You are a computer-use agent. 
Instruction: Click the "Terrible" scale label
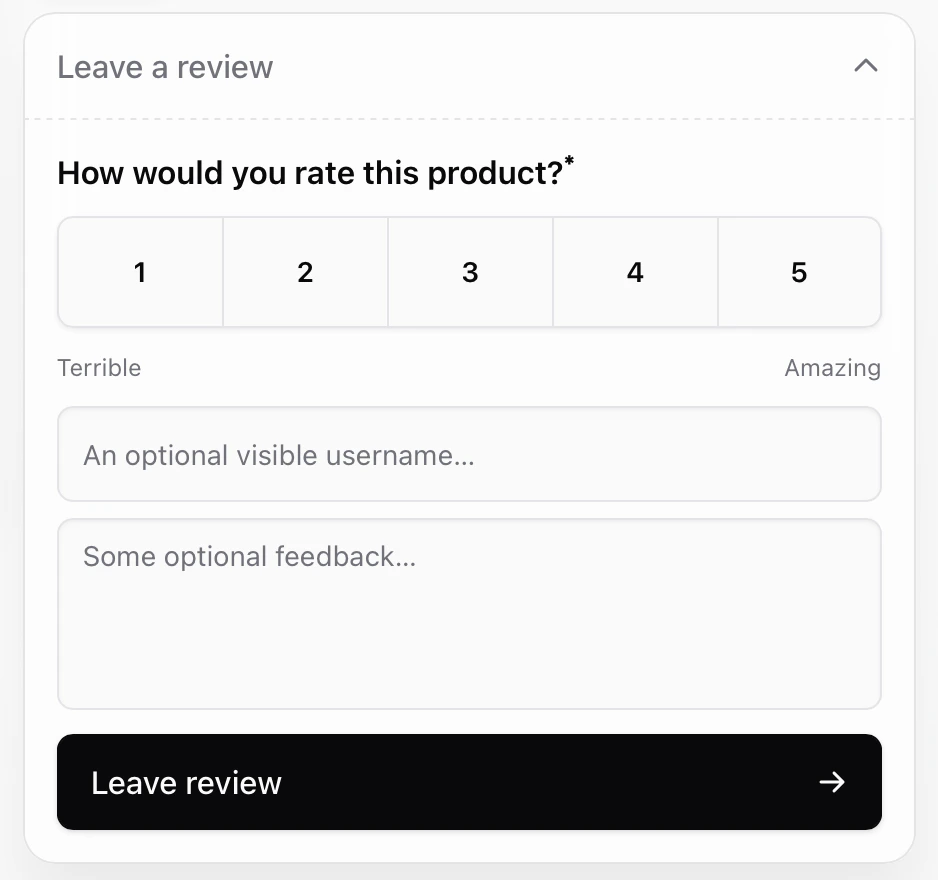pyautogui.click(x=99, y=368)
